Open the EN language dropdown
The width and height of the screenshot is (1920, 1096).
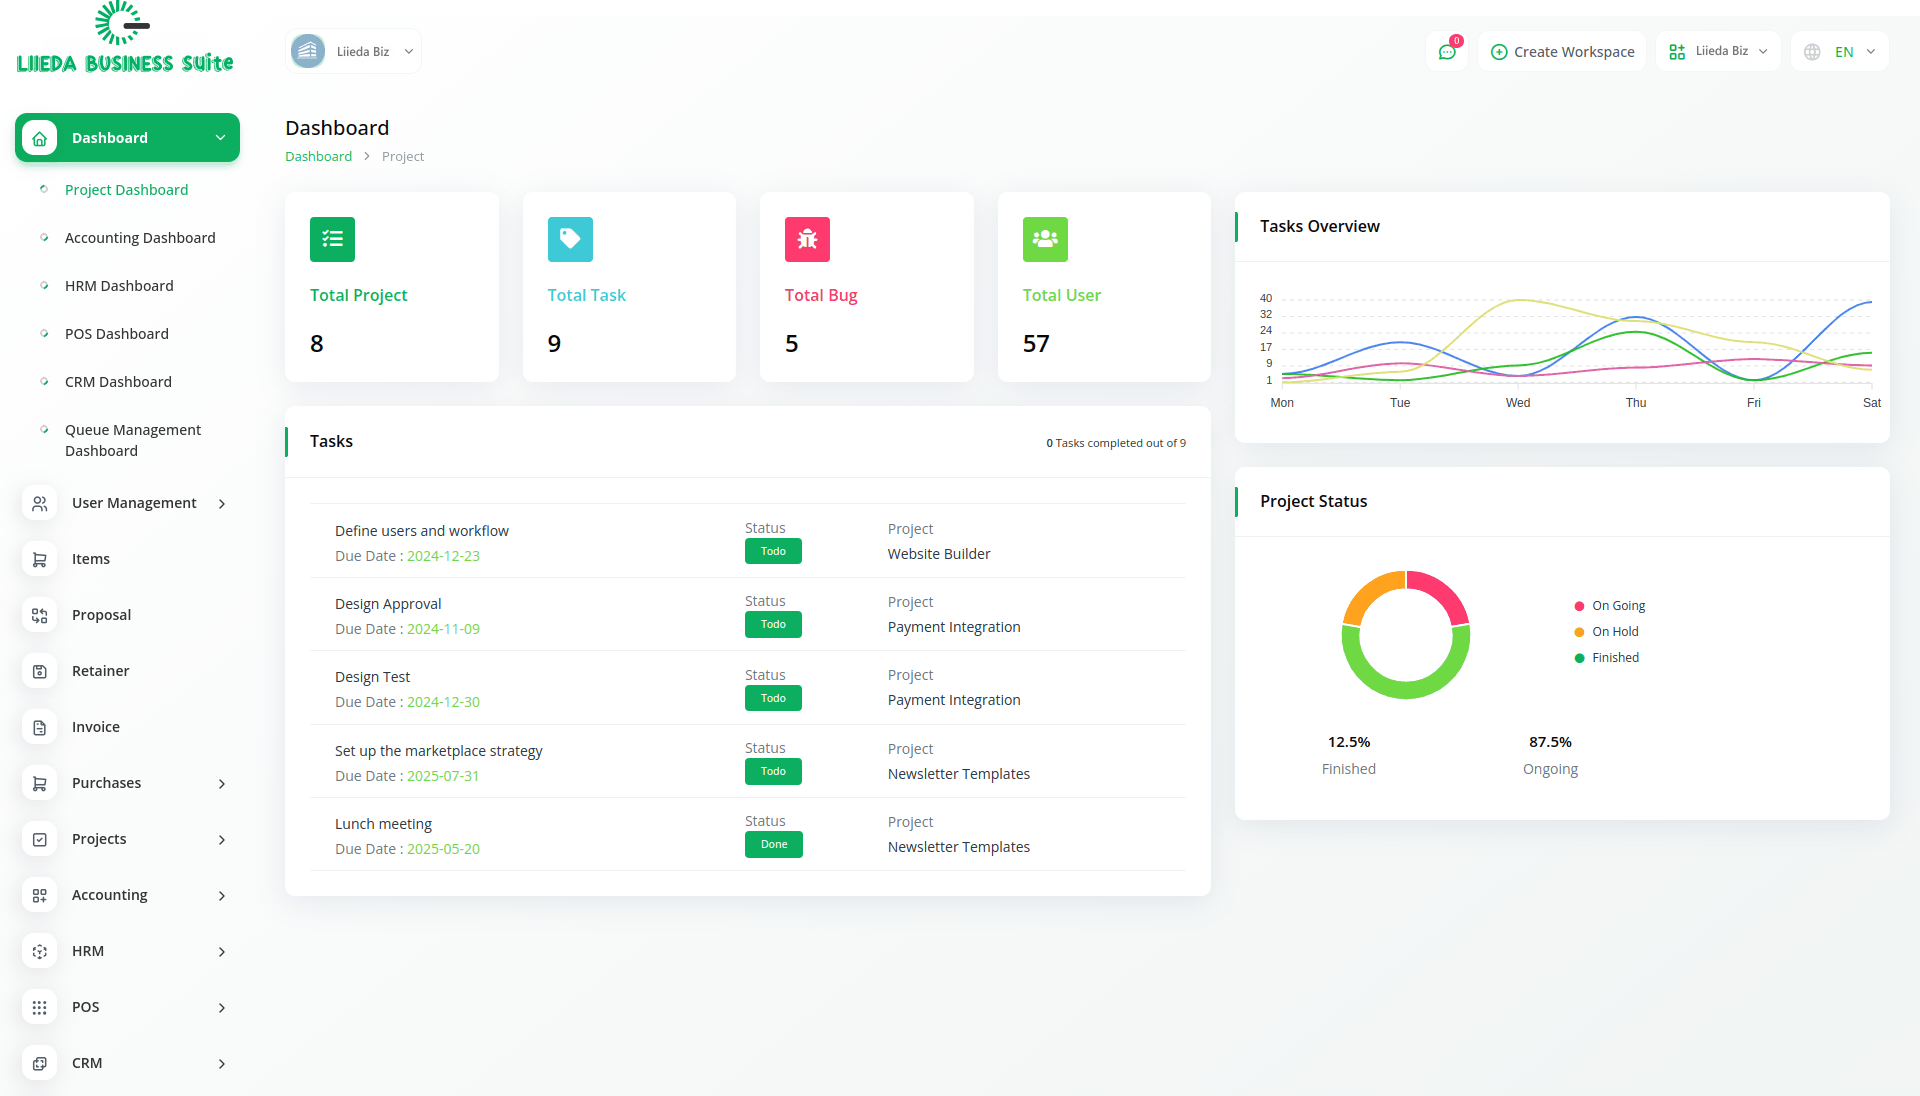(x=1841, y=52)
